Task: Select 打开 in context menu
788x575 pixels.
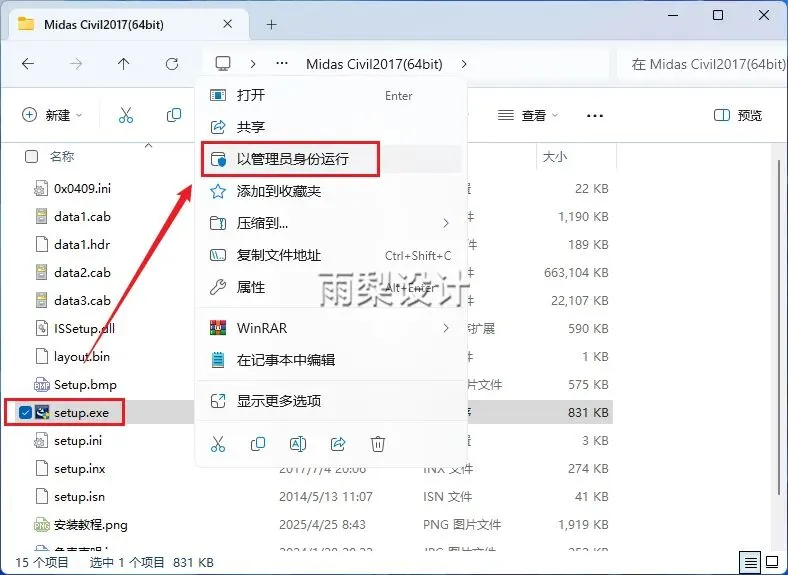Action: pos(331,95)
